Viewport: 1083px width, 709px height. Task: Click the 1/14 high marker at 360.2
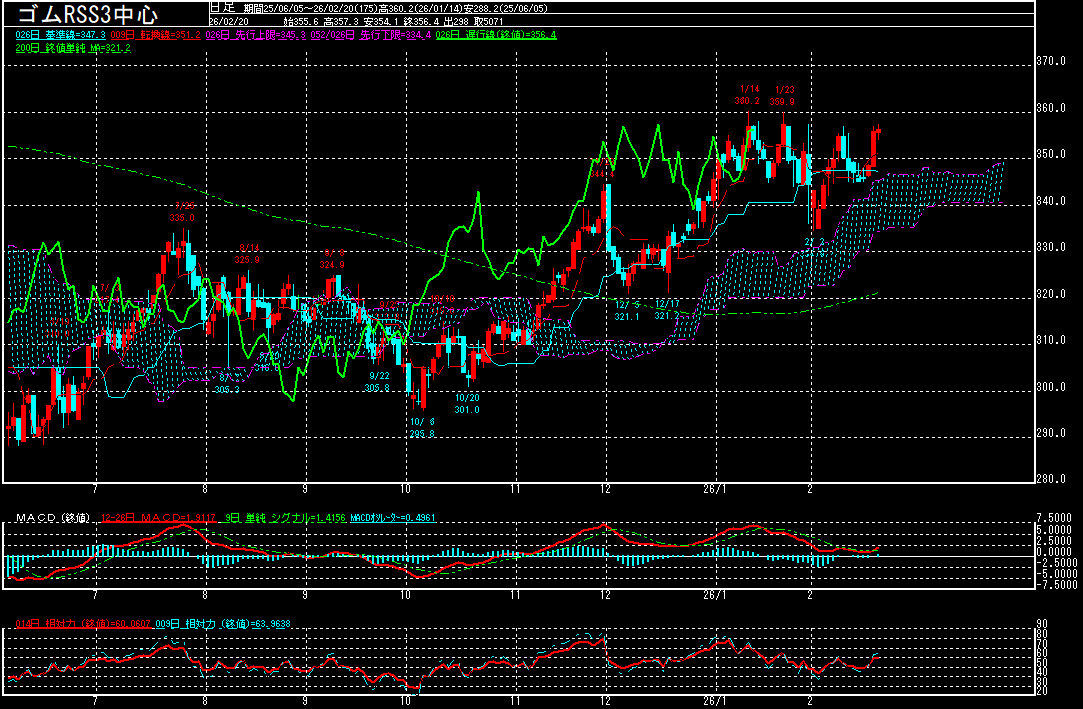coord(748,95)
